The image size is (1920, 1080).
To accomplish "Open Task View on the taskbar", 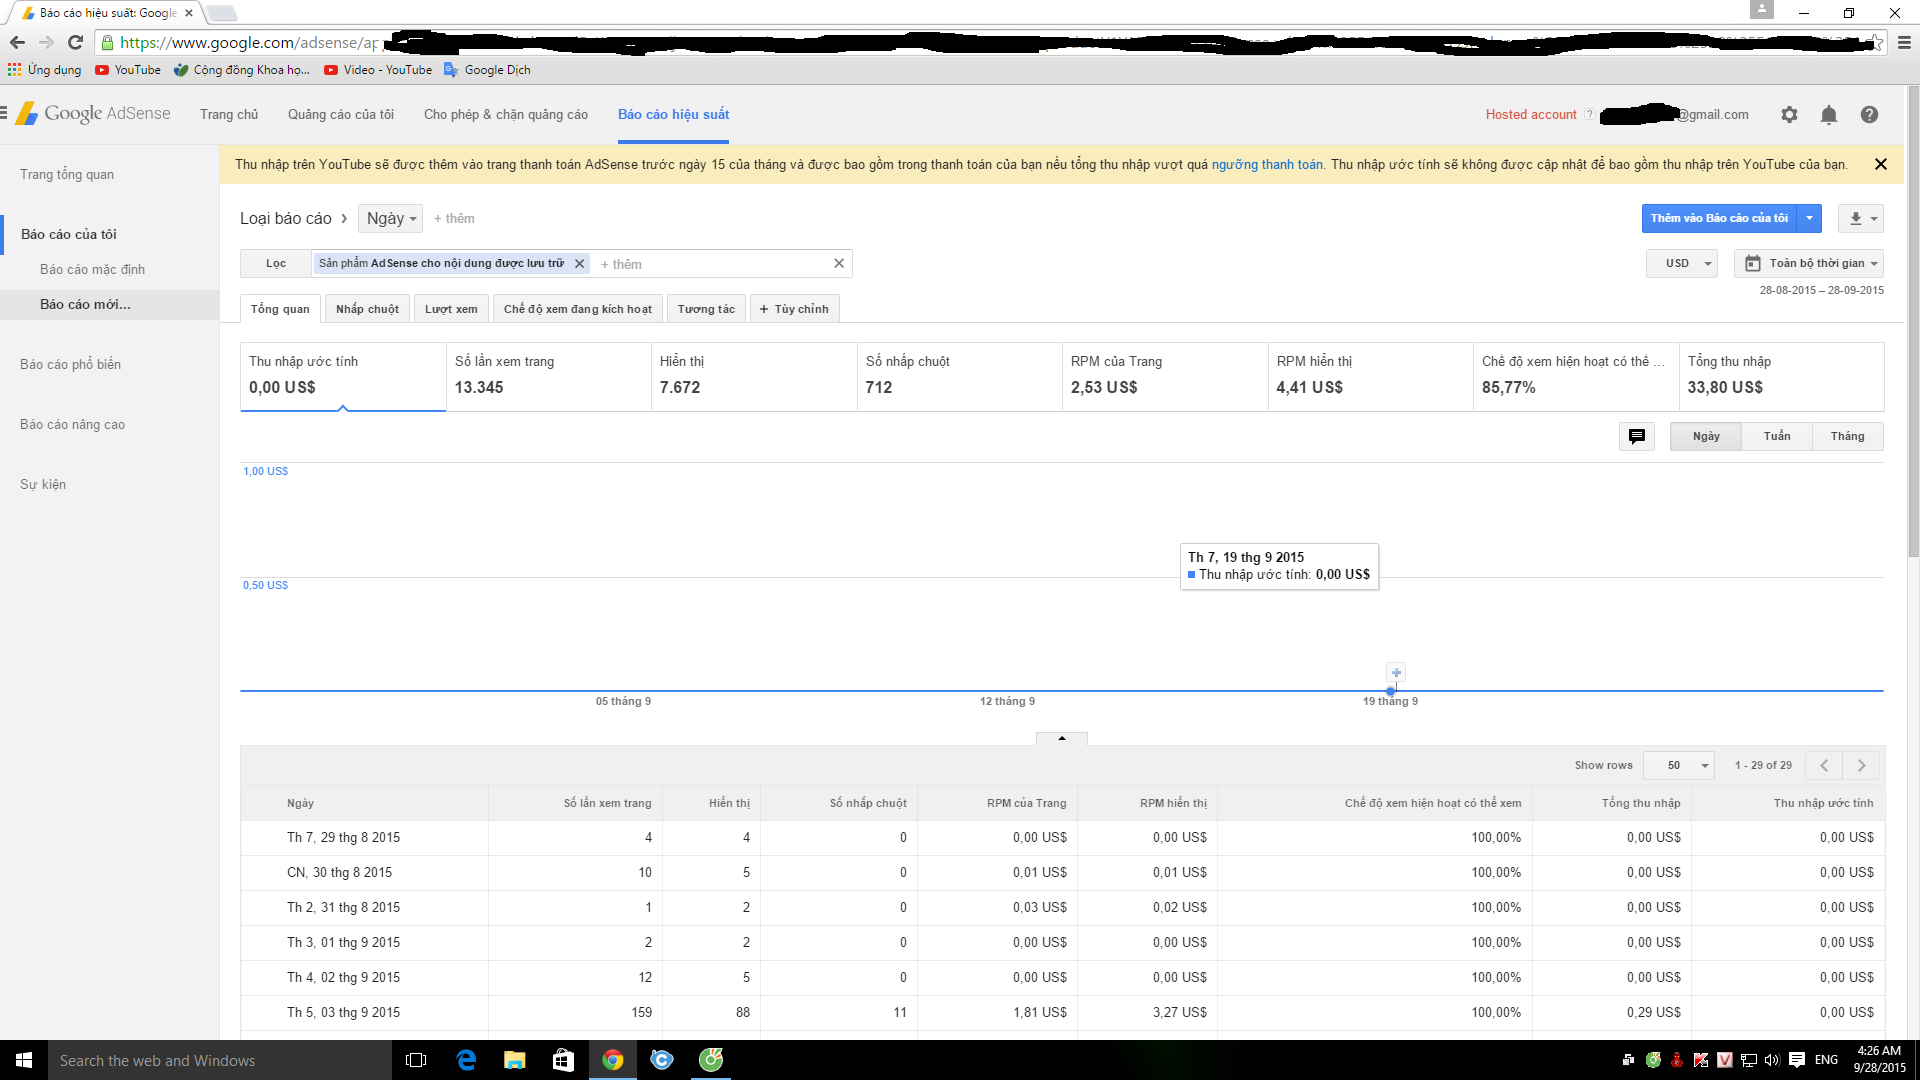I will (416, 1060).
